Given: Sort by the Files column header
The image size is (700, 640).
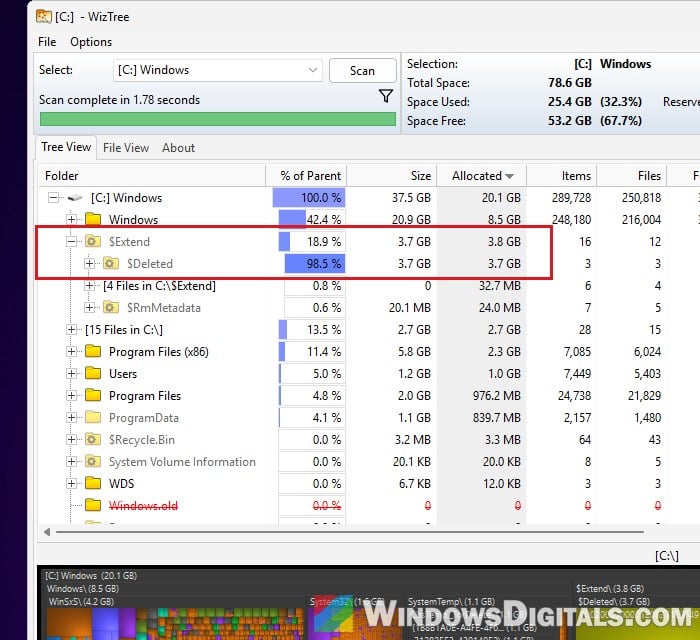Looking at the screenshot, I should click(632, 176).
